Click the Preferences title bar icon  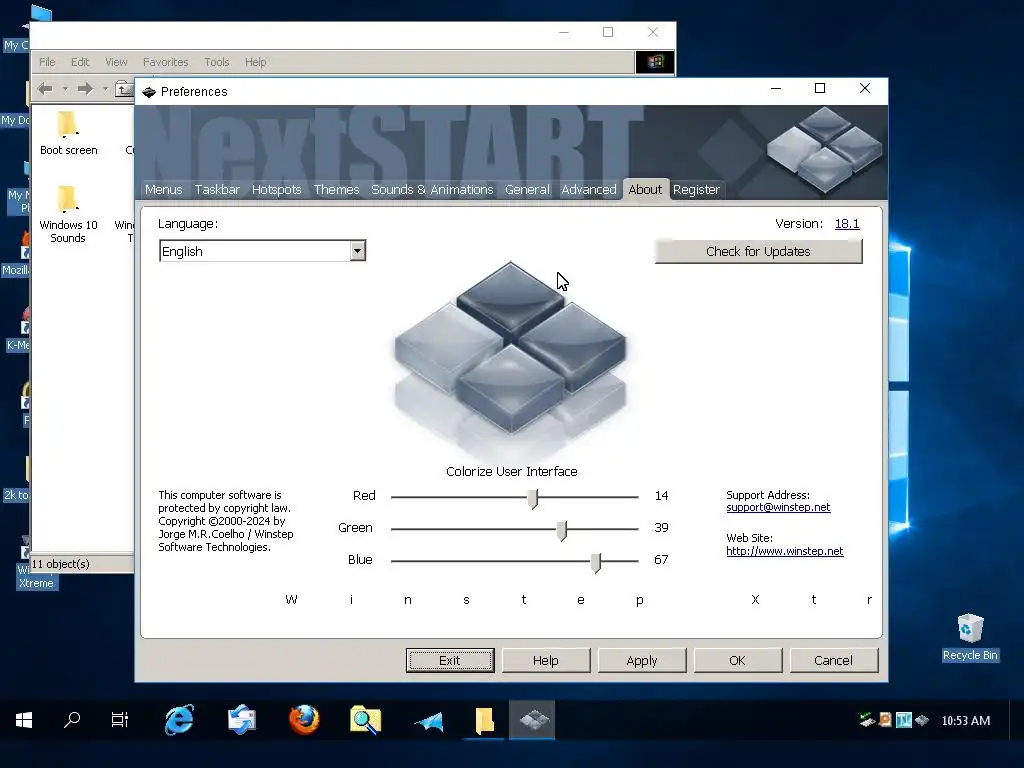[x=149, y=92]
